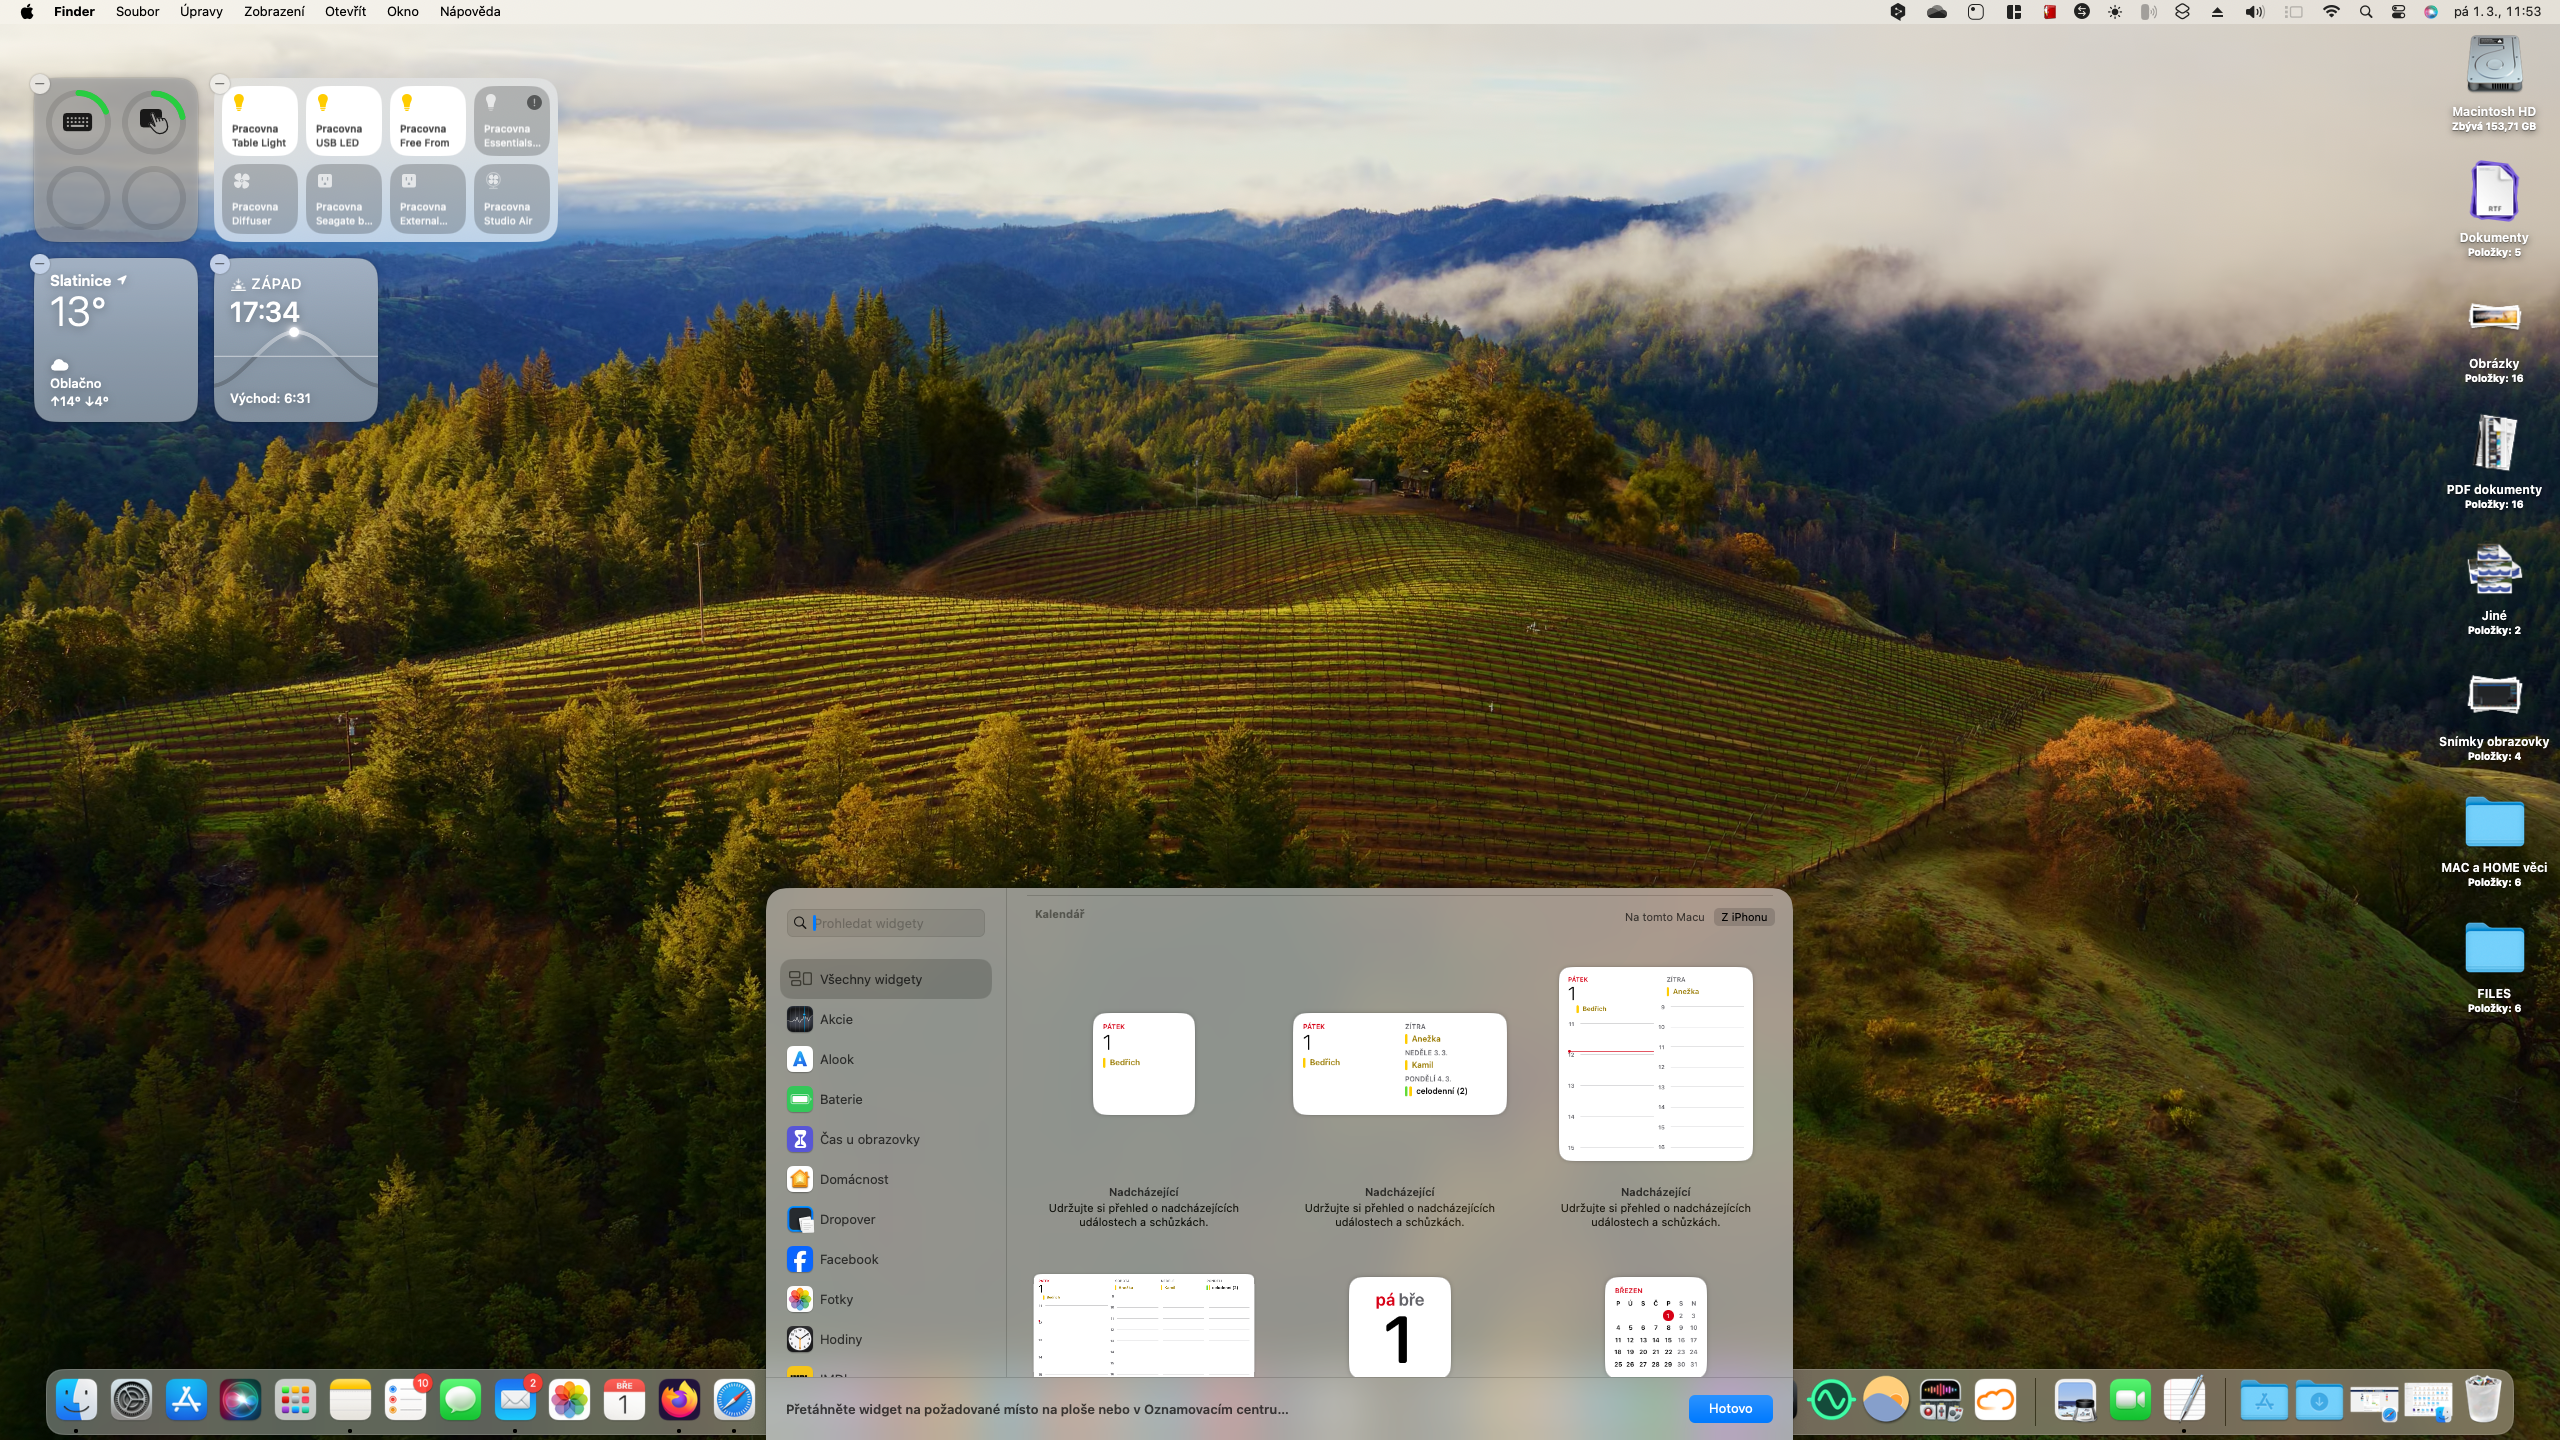The width and height of the screenshot is (2560, 1440).
Task: Select Čas u obrazovky category
Action: click(868, 1139)
